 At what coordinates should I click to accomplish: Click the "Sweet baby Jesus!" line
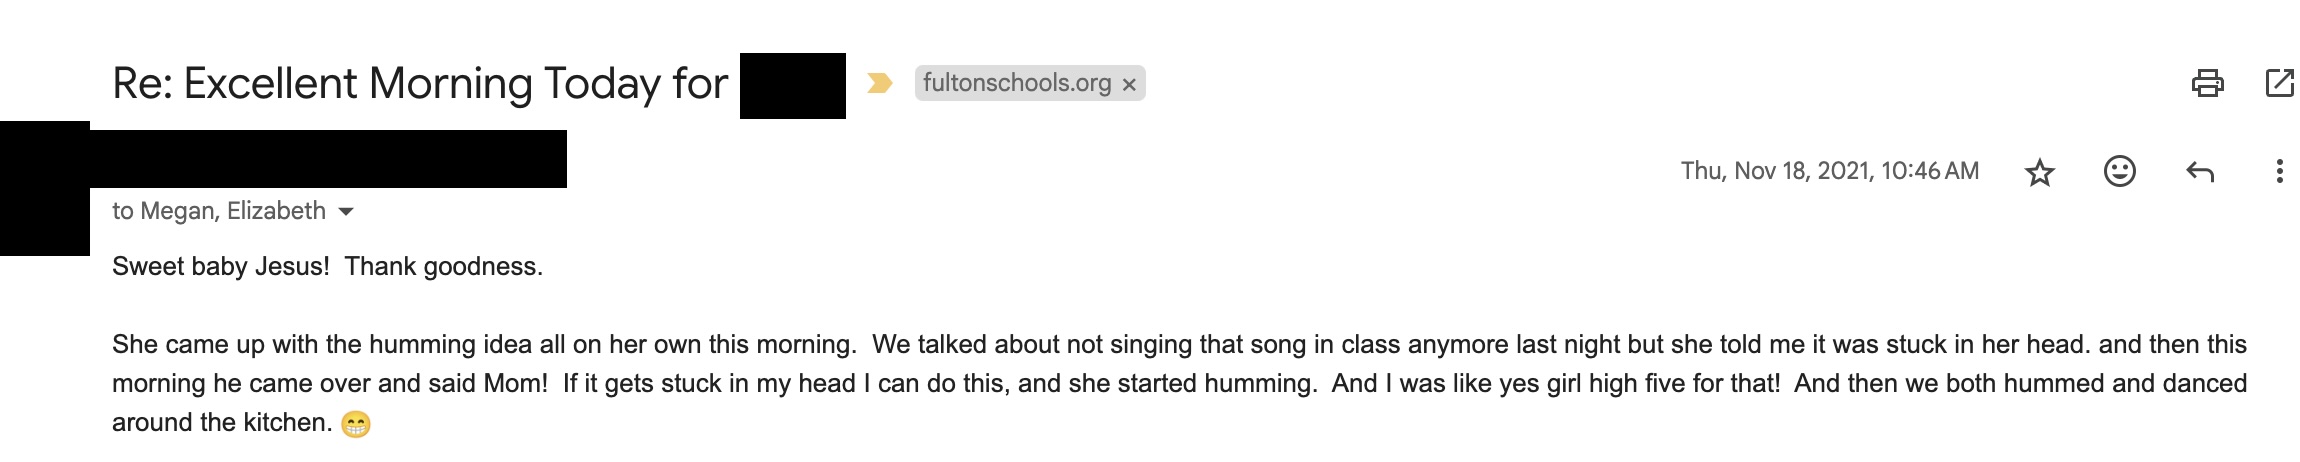pyautogui.click(x=327, y=267)
